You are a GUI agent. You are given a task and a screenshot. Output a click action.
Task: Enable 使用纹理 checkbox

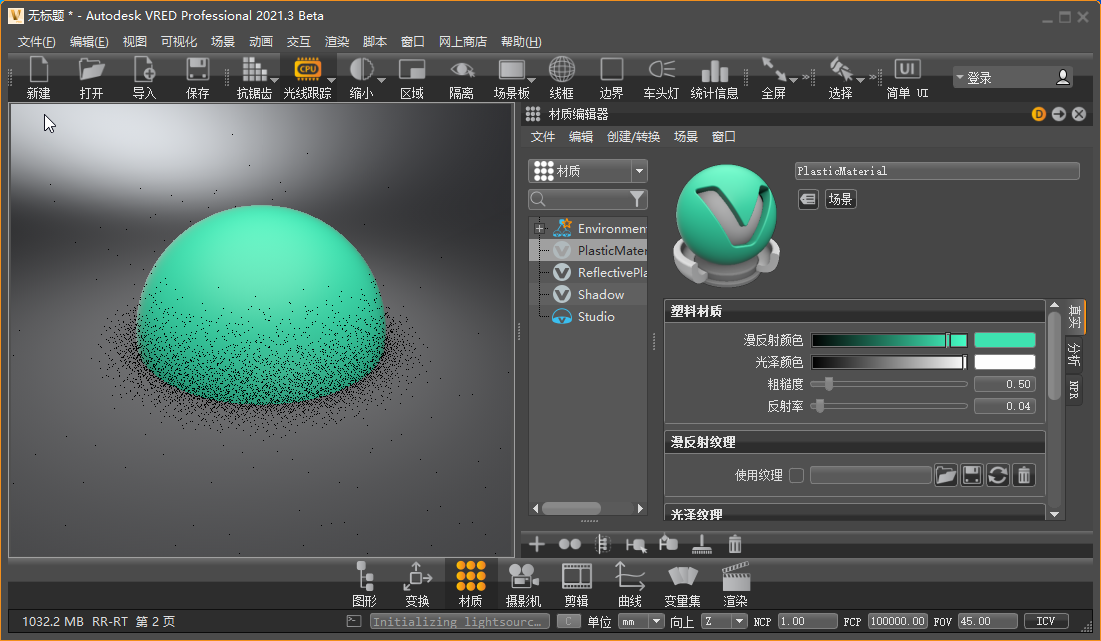pyautogui.click(x=796, y=475)
